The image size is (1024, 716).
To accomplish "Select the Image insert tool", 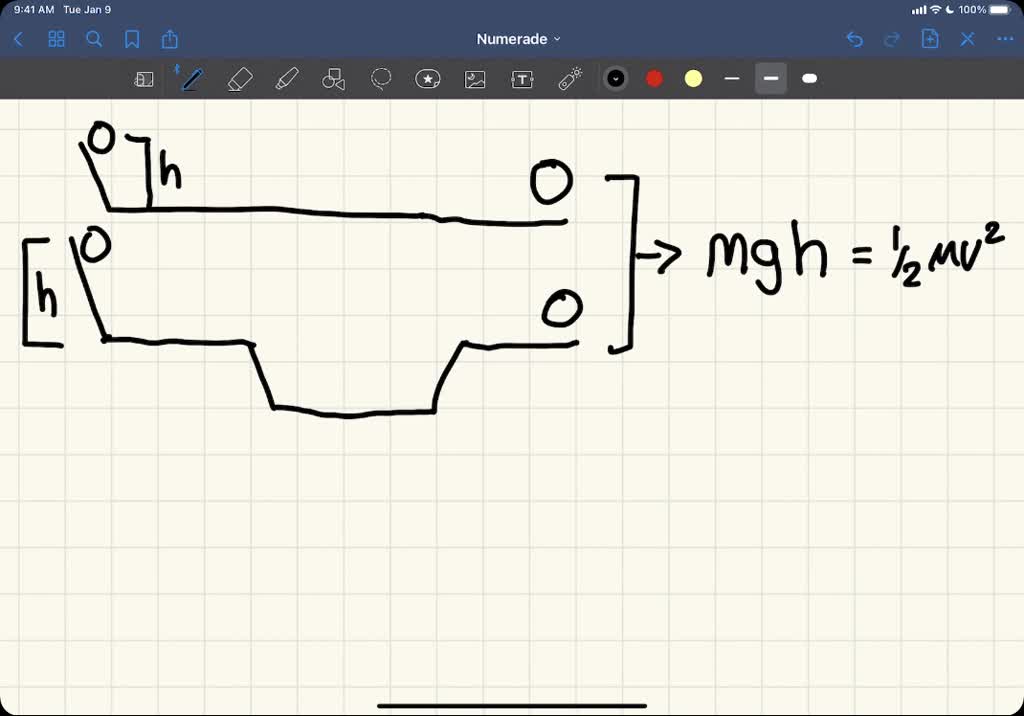I will (x=475, y=79).
